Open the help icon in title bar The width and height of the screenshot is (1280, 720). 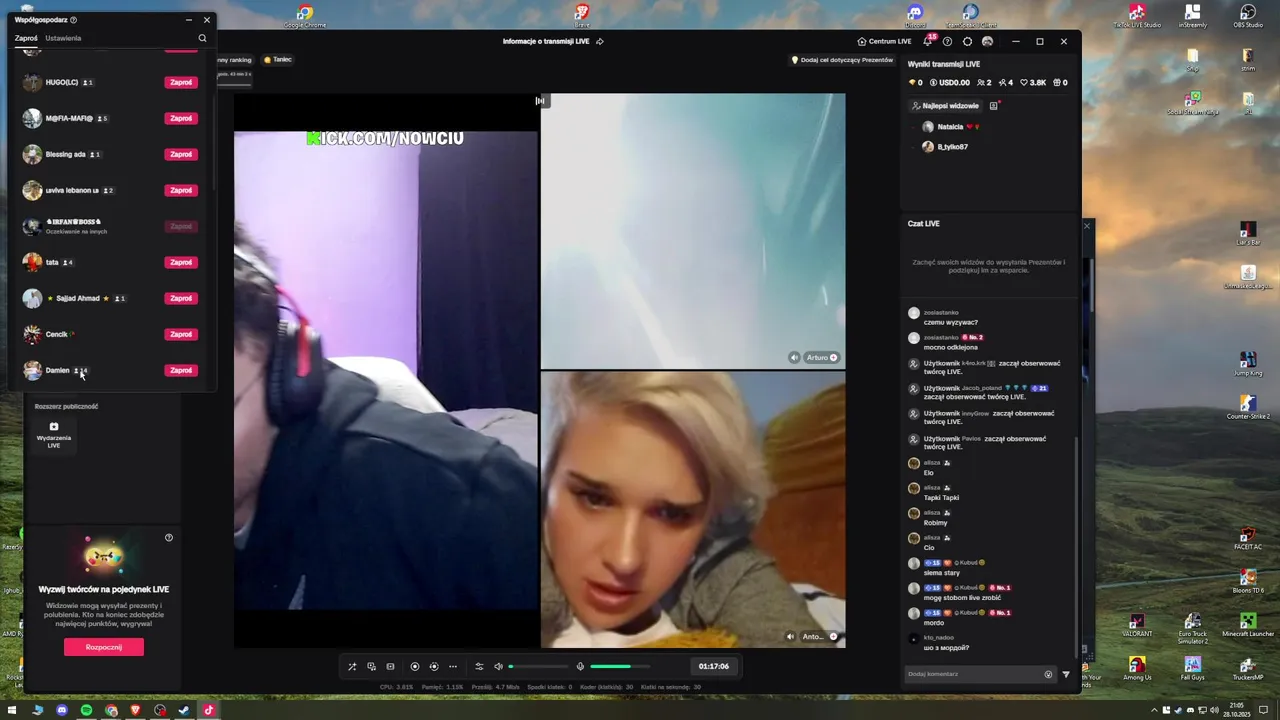tap(948, 41)
